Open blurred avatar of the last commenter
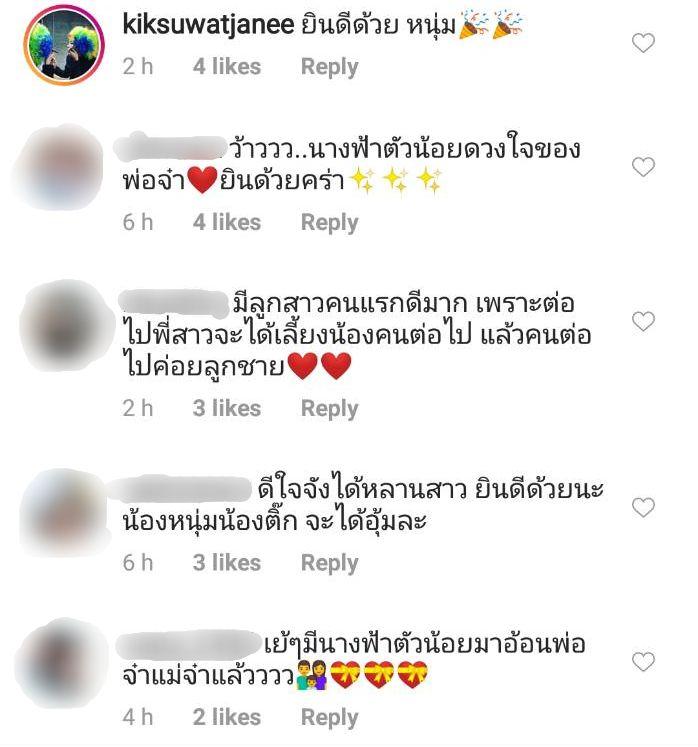 (62, 663)
